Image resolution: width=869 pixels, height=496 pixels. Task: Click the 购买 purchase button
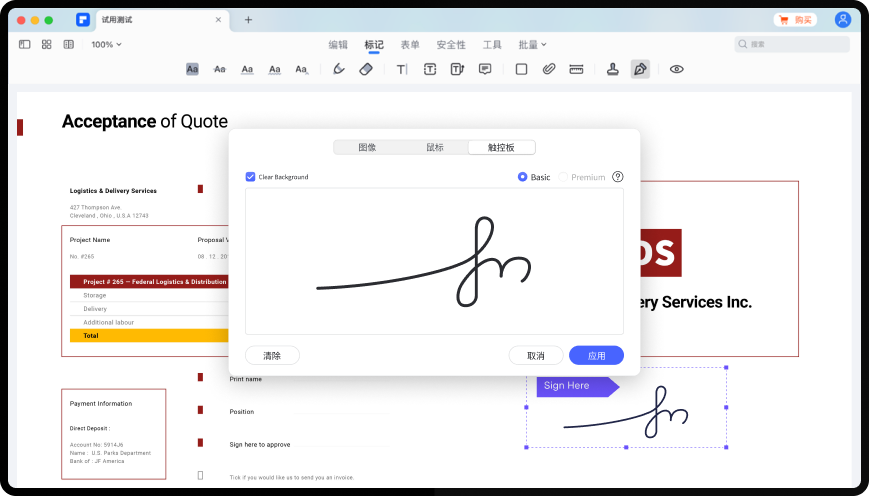[795, 20]
